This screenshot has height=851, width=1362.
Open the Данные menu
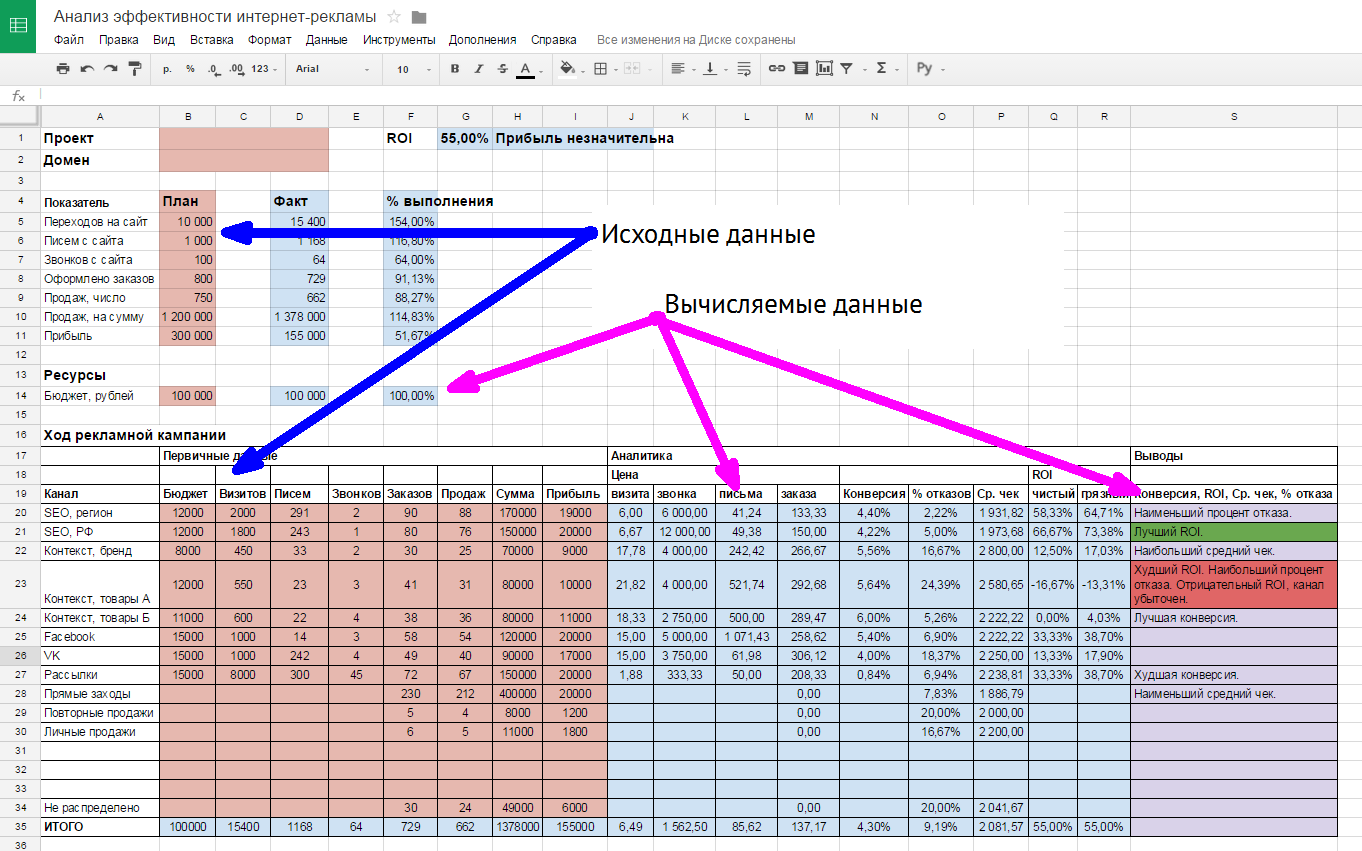pos(327,40)
